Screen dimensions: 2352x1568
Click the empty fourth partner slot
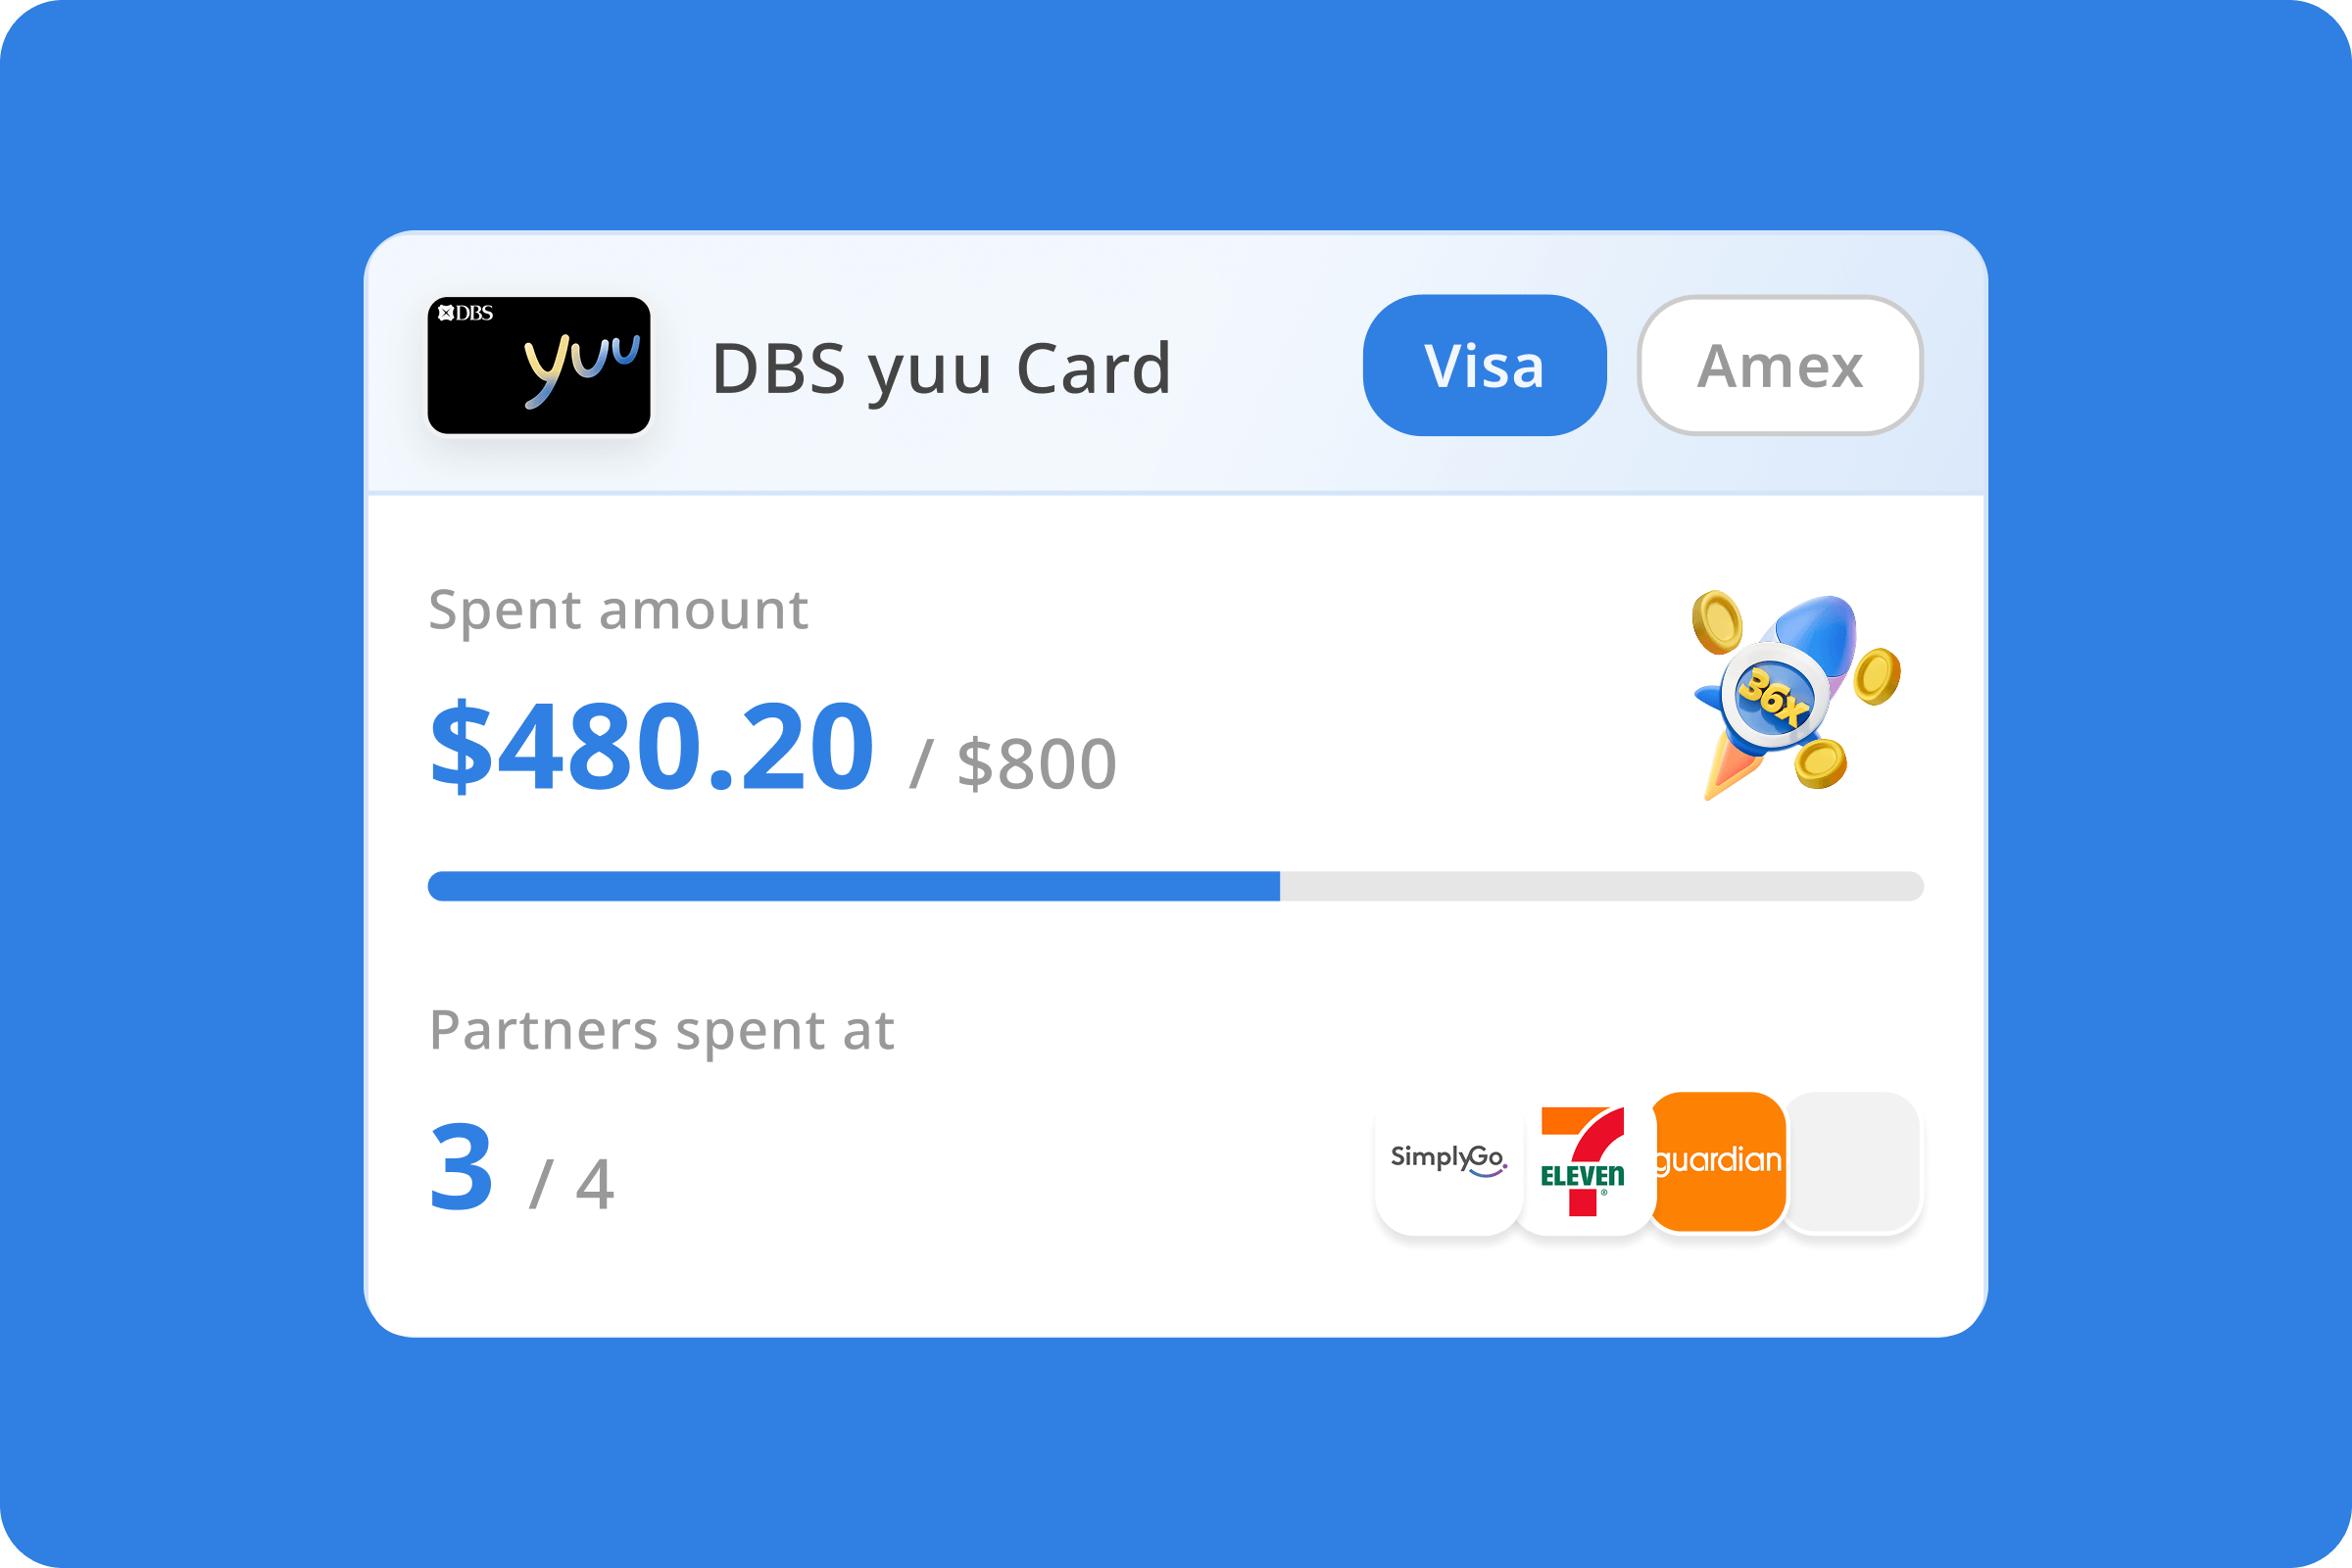coord(1851,1161)
